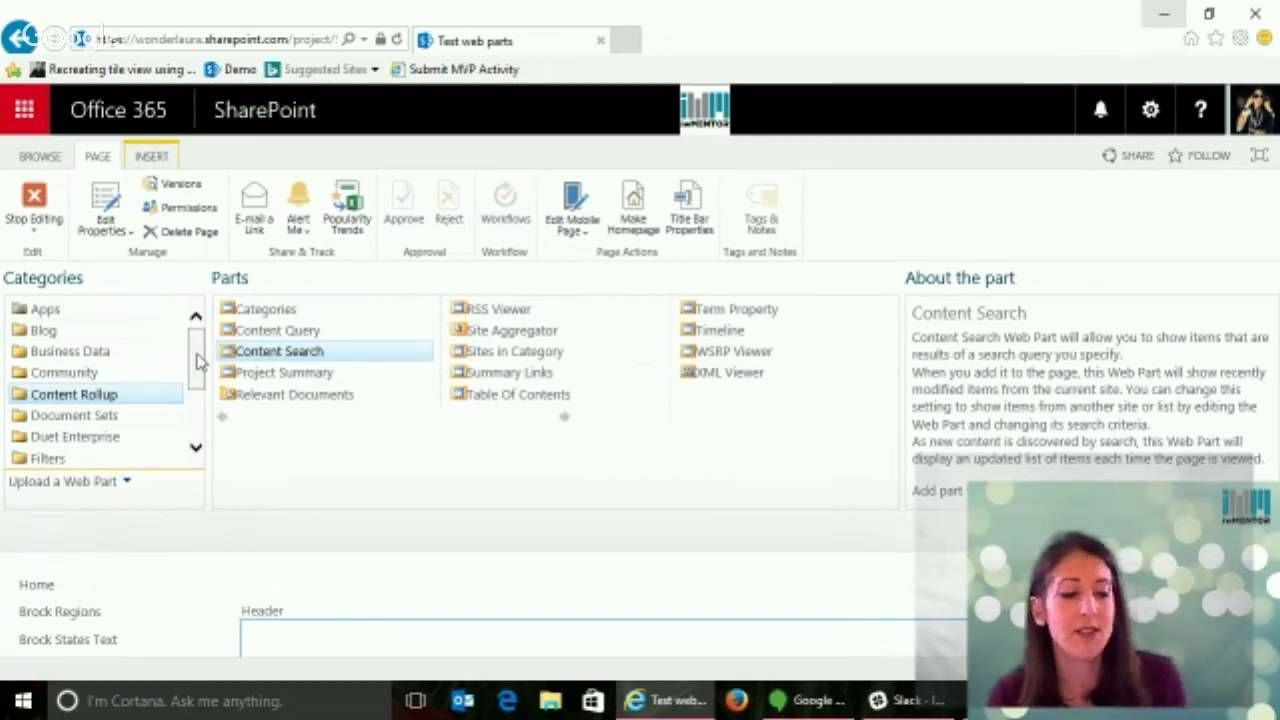Select the Content Search web part
The image size is (1280, 720).
[x=325, y=351]
